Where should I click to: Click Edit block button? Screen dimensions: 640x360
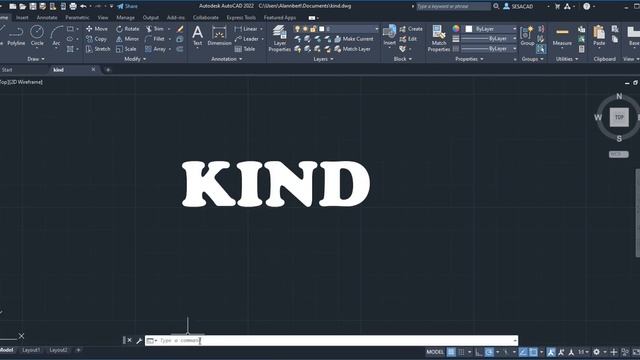click(x=408, y=39)
